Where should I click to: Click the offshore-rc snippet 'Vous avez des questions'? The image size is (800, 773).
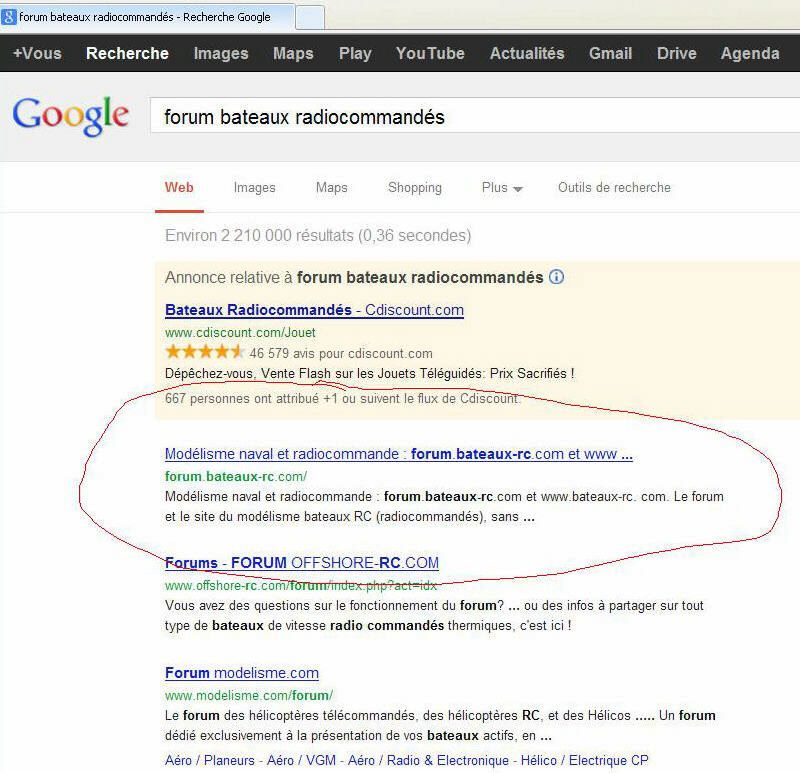coord(434,615)
